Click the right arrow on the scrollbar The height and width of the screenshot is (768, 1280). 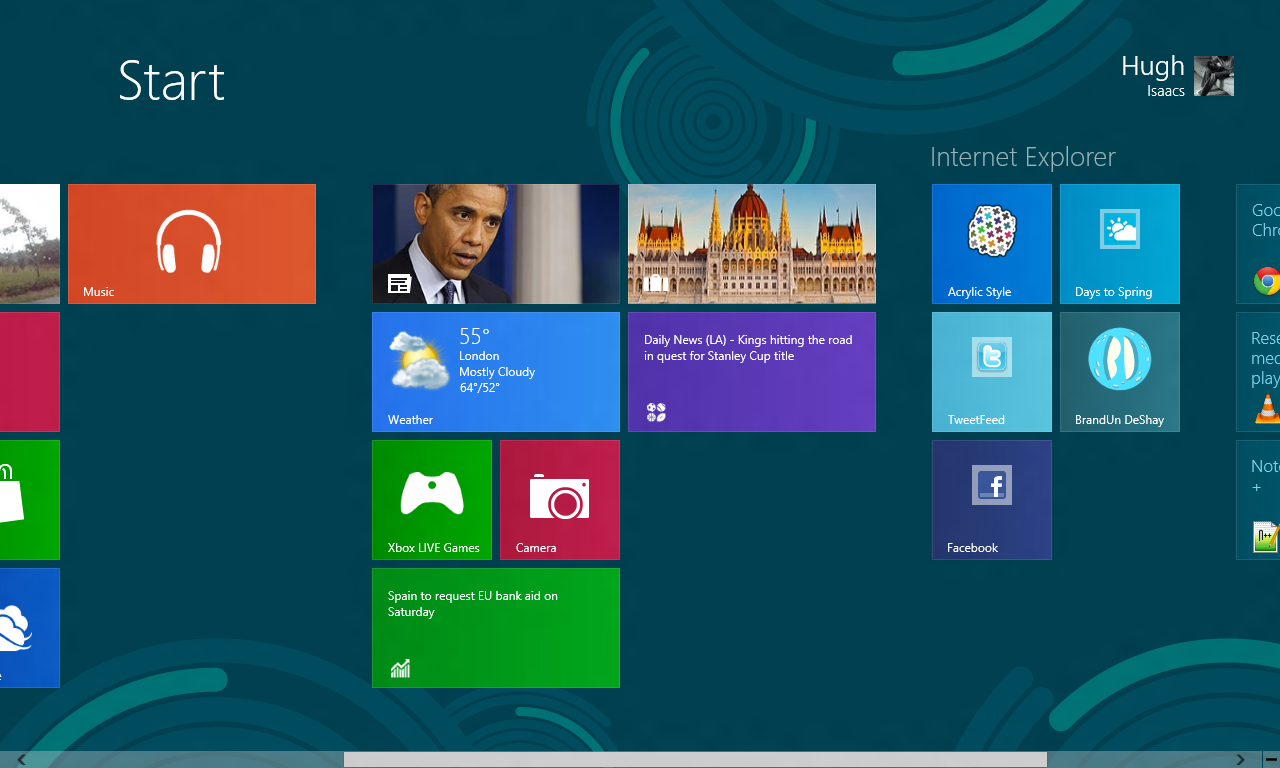click(1240, 760)
